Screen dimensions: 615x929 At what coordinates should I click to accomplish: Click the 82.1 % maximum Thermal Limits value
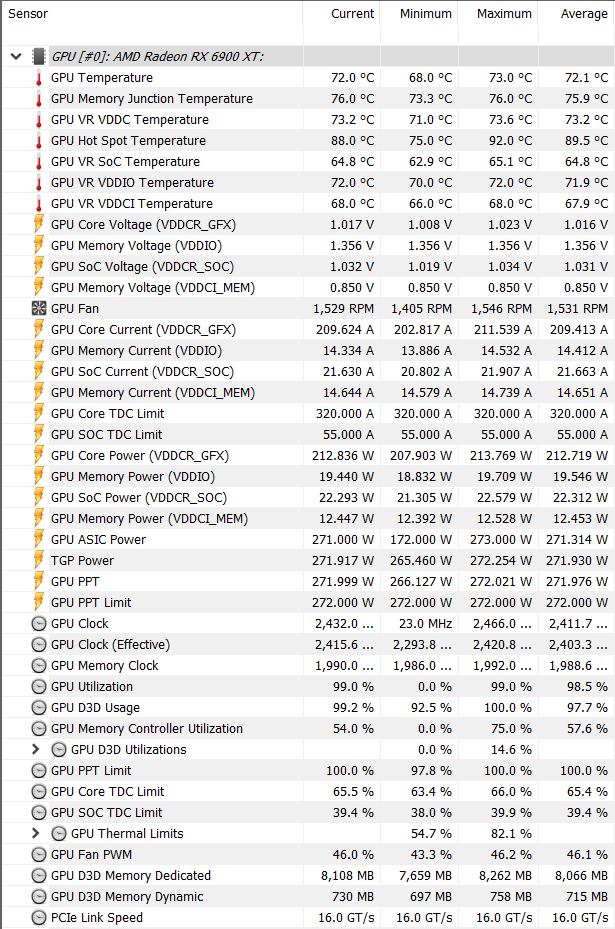[511, 834]
